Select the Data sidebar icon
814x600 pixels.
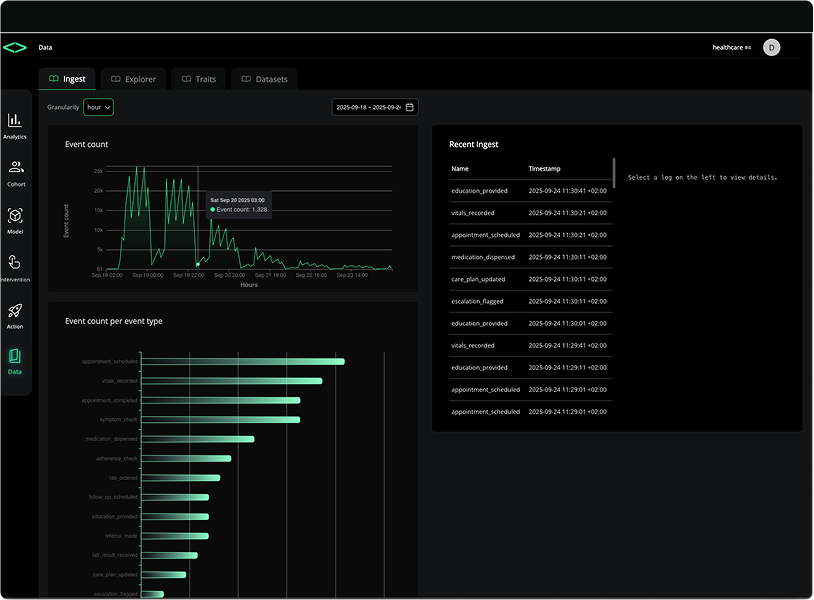pos(15,357)
